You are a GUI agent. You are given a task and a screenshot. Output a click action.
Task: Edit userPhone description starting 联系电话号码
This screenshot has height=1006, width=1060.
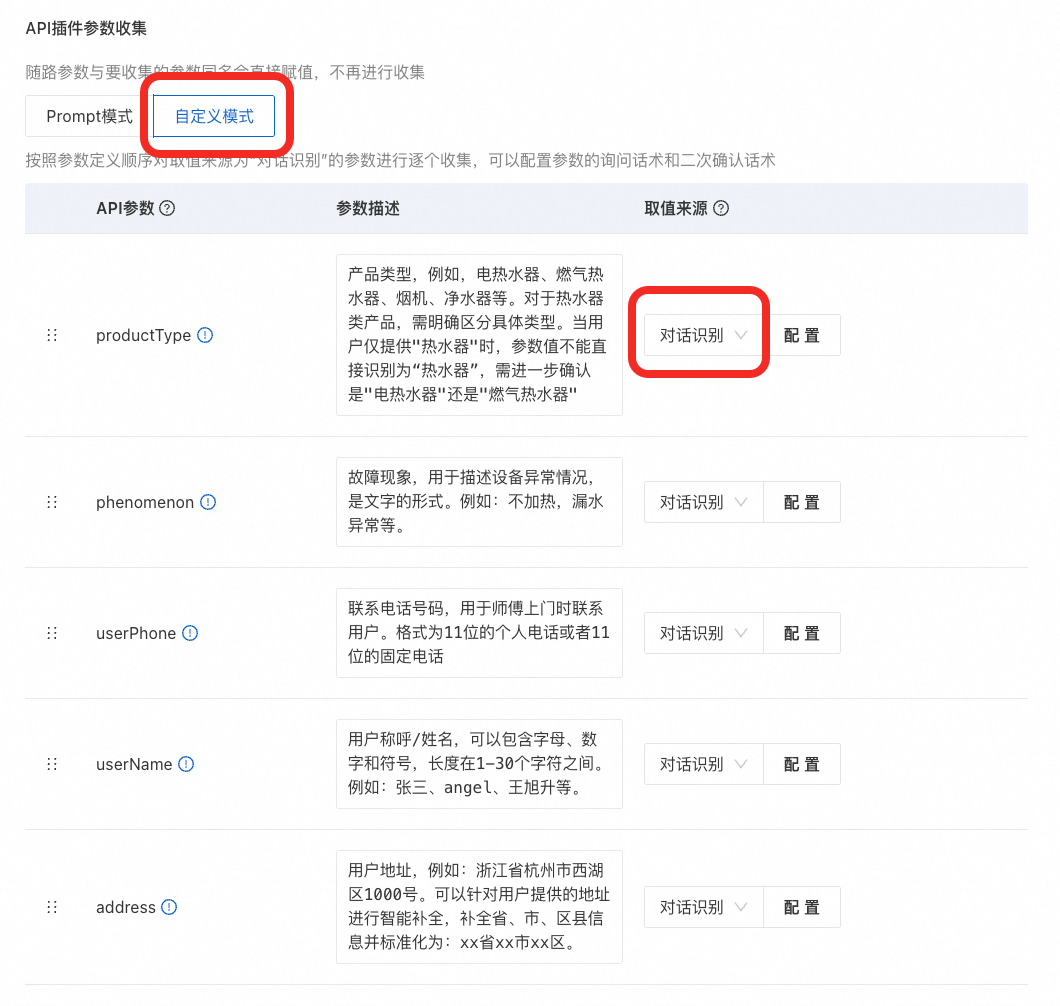click(479, 633)
